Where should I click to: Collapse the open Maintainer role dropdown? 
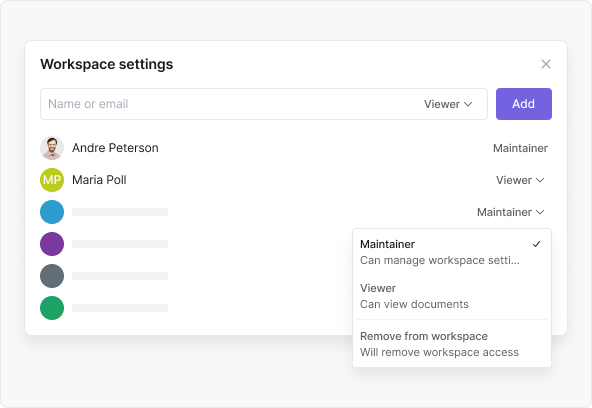click(x=511, y=212)
